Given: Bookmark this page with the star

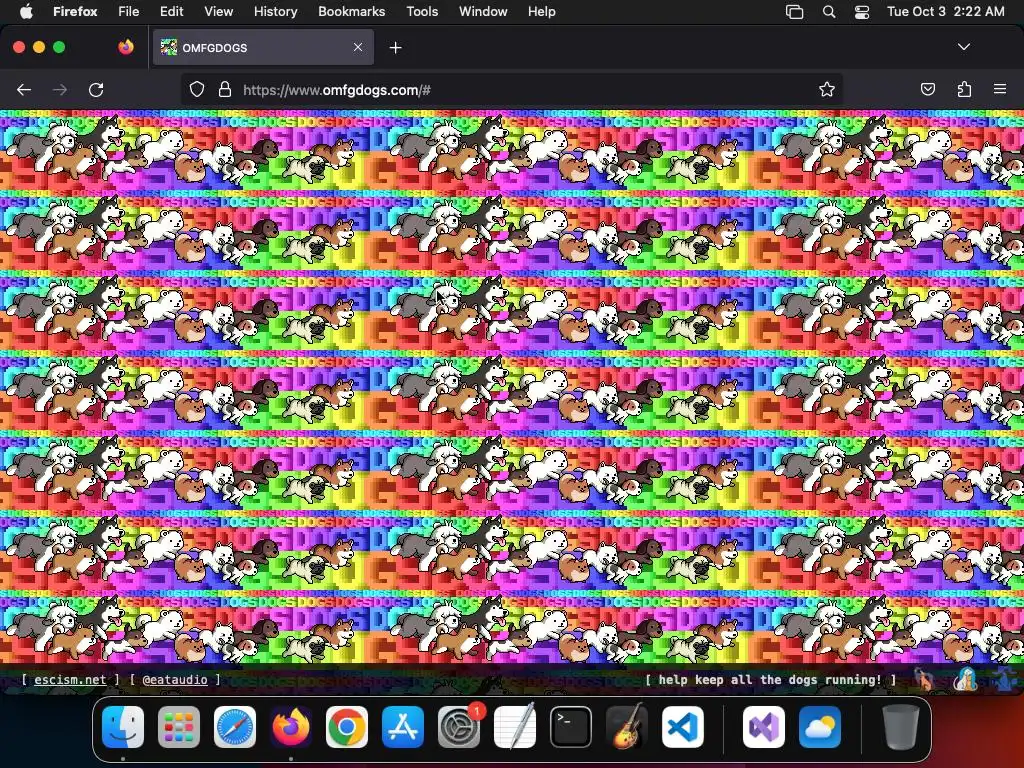Looking at the screenshot, I should (827, 90).
